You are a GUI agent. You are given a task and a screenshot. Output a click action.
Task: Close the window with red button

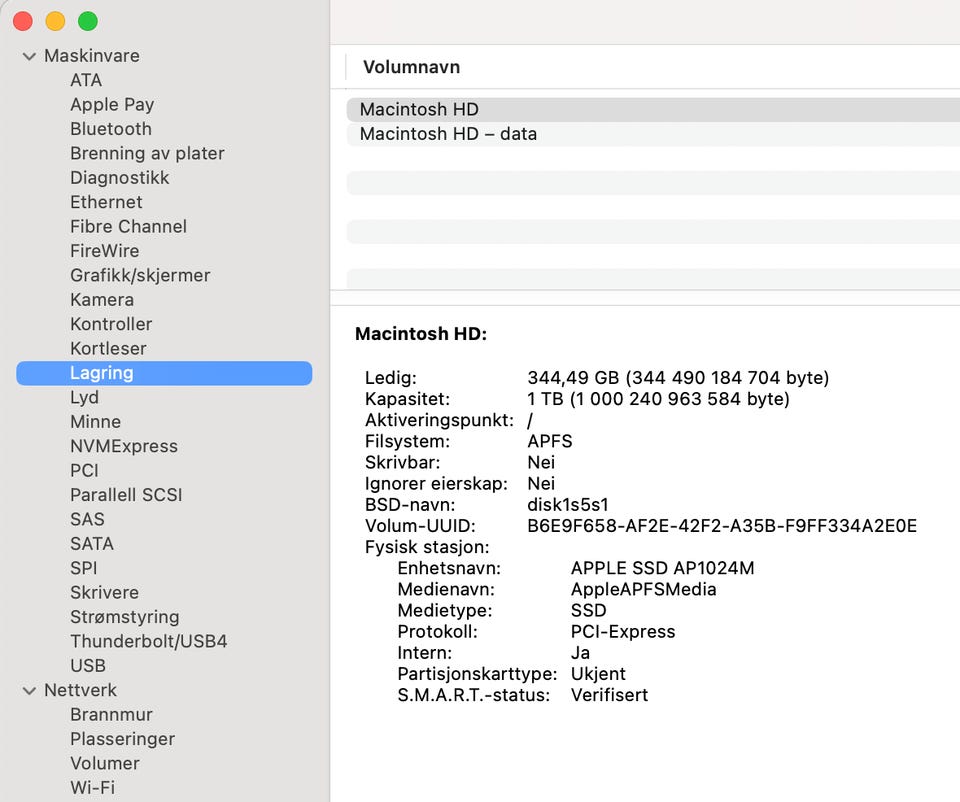[x=23, y=21]
